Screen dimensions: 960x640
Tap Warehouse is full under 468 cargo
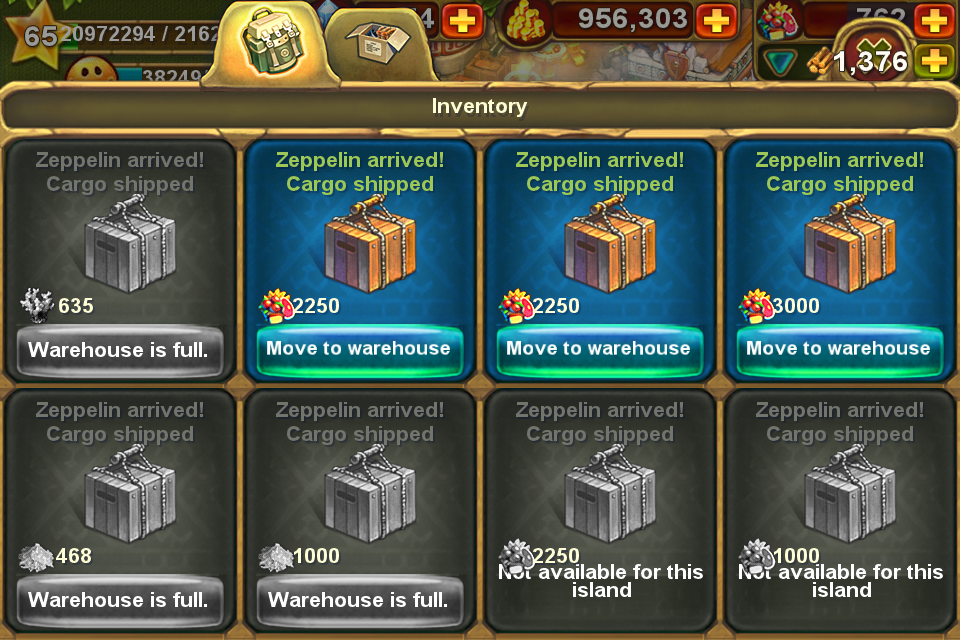click(x=119, y=600)
